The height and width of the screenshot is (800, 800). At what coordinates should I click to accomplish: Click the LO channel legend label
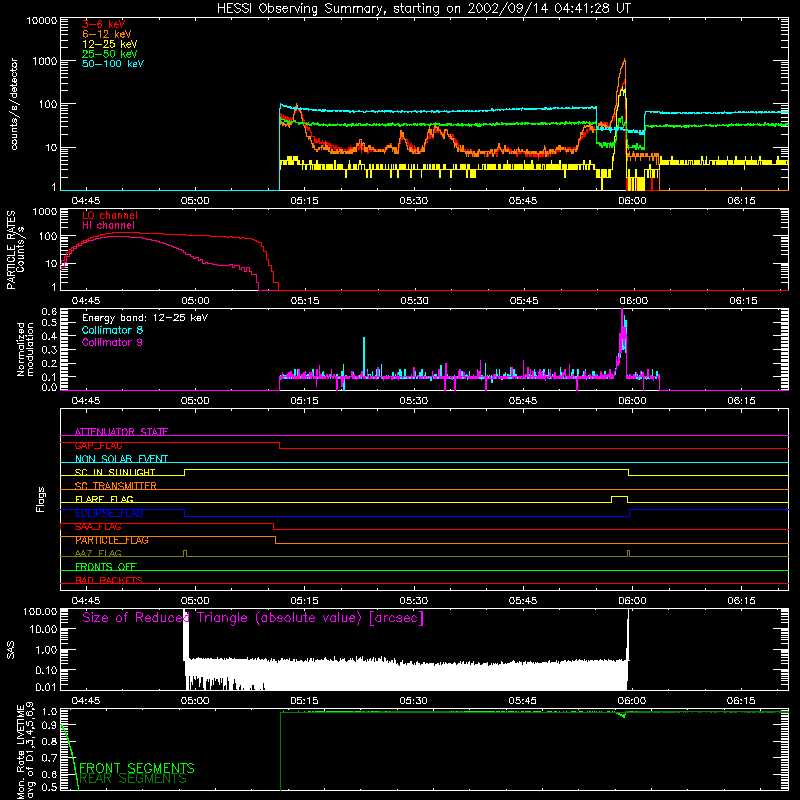click(110, 215)
